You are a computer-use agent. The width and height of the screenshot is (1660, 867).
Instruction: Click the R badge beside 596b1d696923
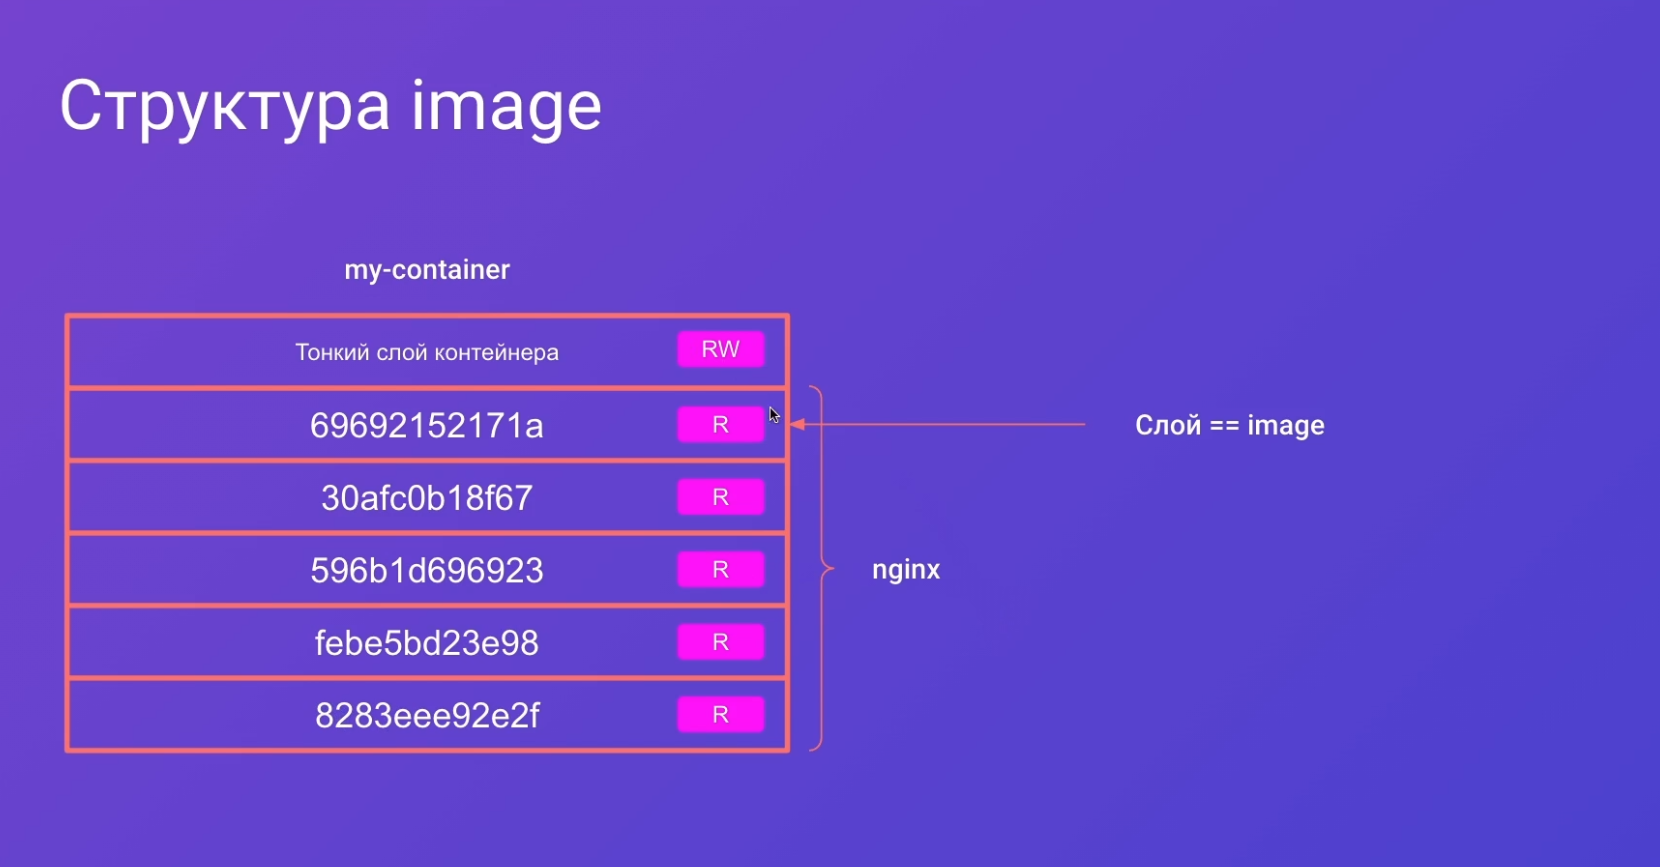click(721, 570)
